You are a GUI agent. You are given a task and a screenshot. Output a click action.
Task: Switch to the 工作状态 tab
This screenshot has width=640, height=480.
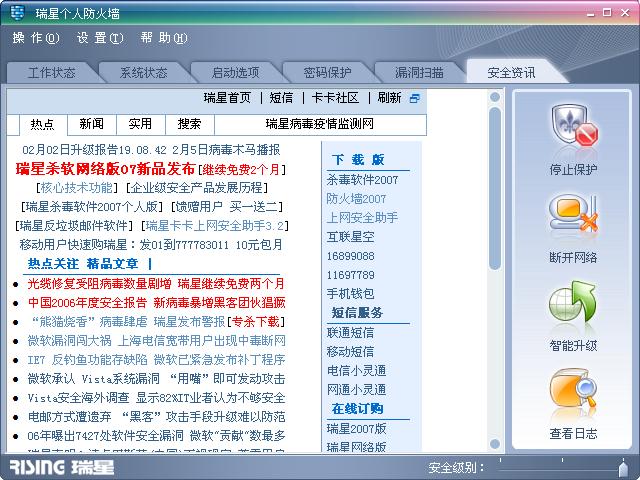pos(52,73)
